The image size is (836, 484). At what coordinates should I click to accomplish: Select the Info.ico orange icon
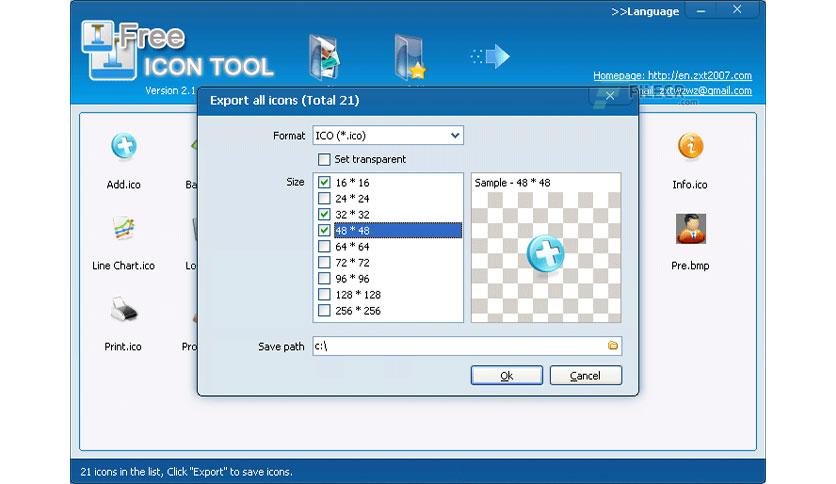tap(690, 146)
